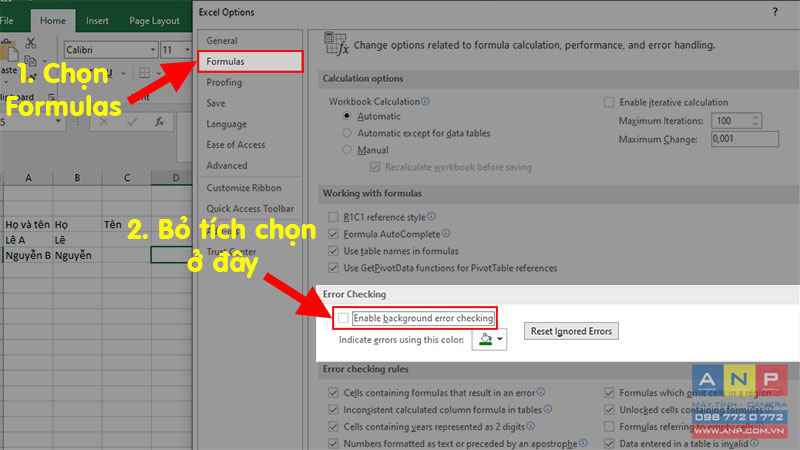Click the Maximum Iterations spinner arrows

(756, 120)
